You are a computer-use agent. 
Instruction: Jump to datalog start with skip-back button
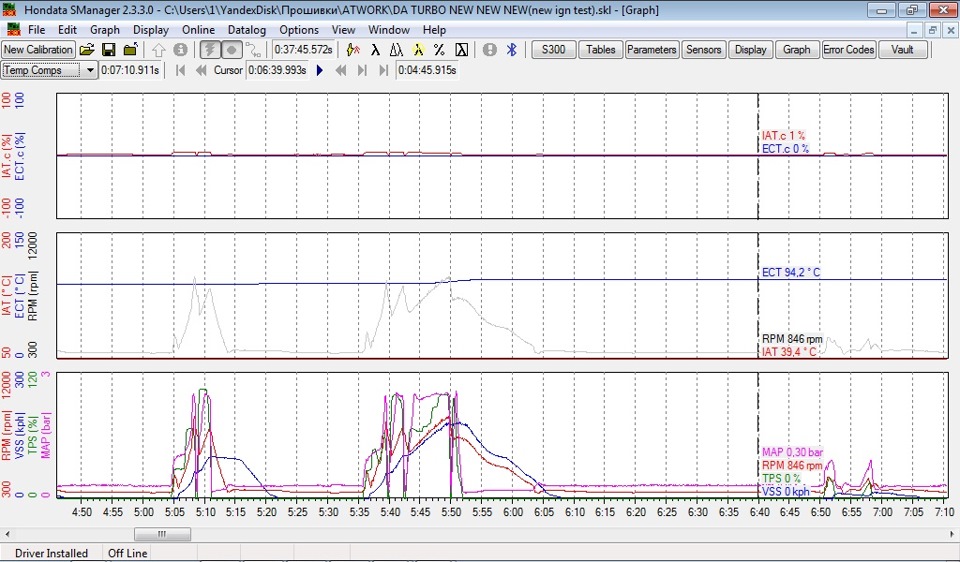tap(180, 70)
